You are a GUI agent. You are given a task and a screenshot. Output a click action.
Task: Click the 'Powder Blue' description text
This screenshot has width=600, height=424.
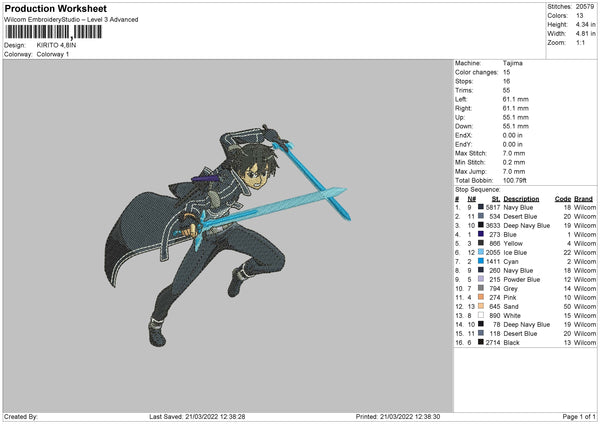522,280
